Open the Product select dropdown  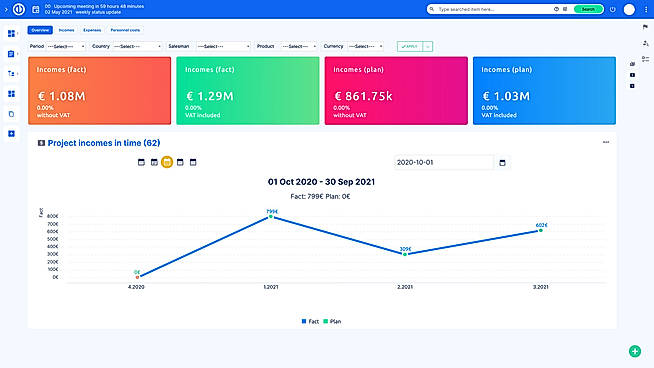(298, 46)
